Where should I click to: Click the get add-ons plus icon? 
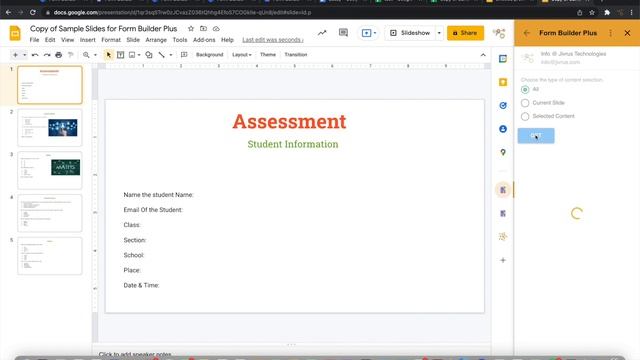pos(503,260)
